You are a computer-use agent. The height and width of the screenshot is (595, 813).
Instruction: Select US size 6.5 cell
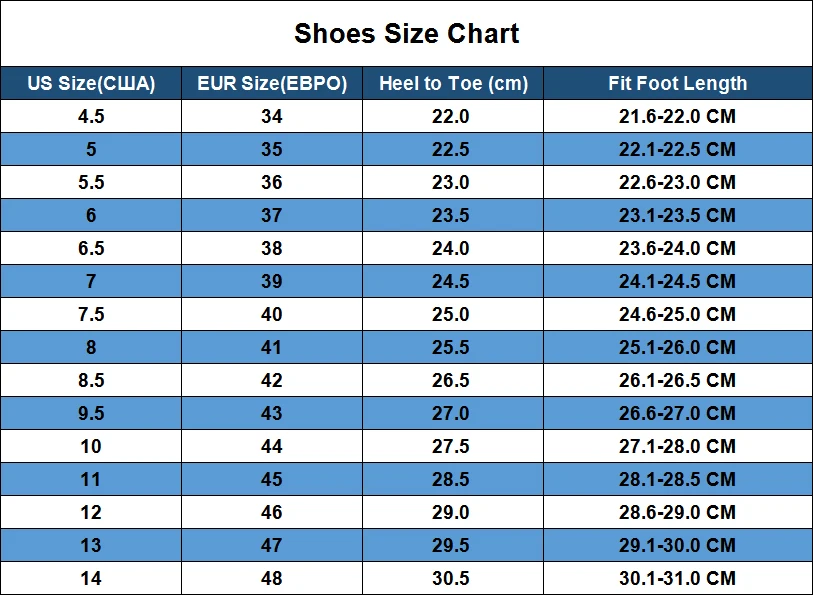pos(91,248)
